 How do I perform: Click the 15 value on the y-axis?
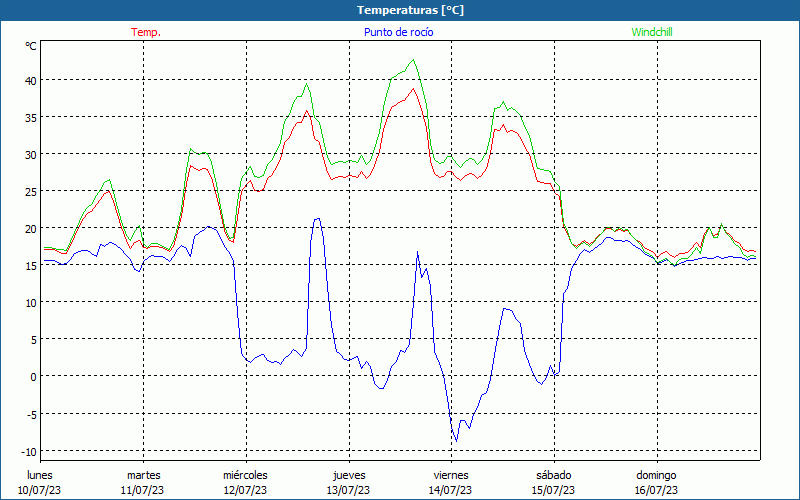(31, 265)
